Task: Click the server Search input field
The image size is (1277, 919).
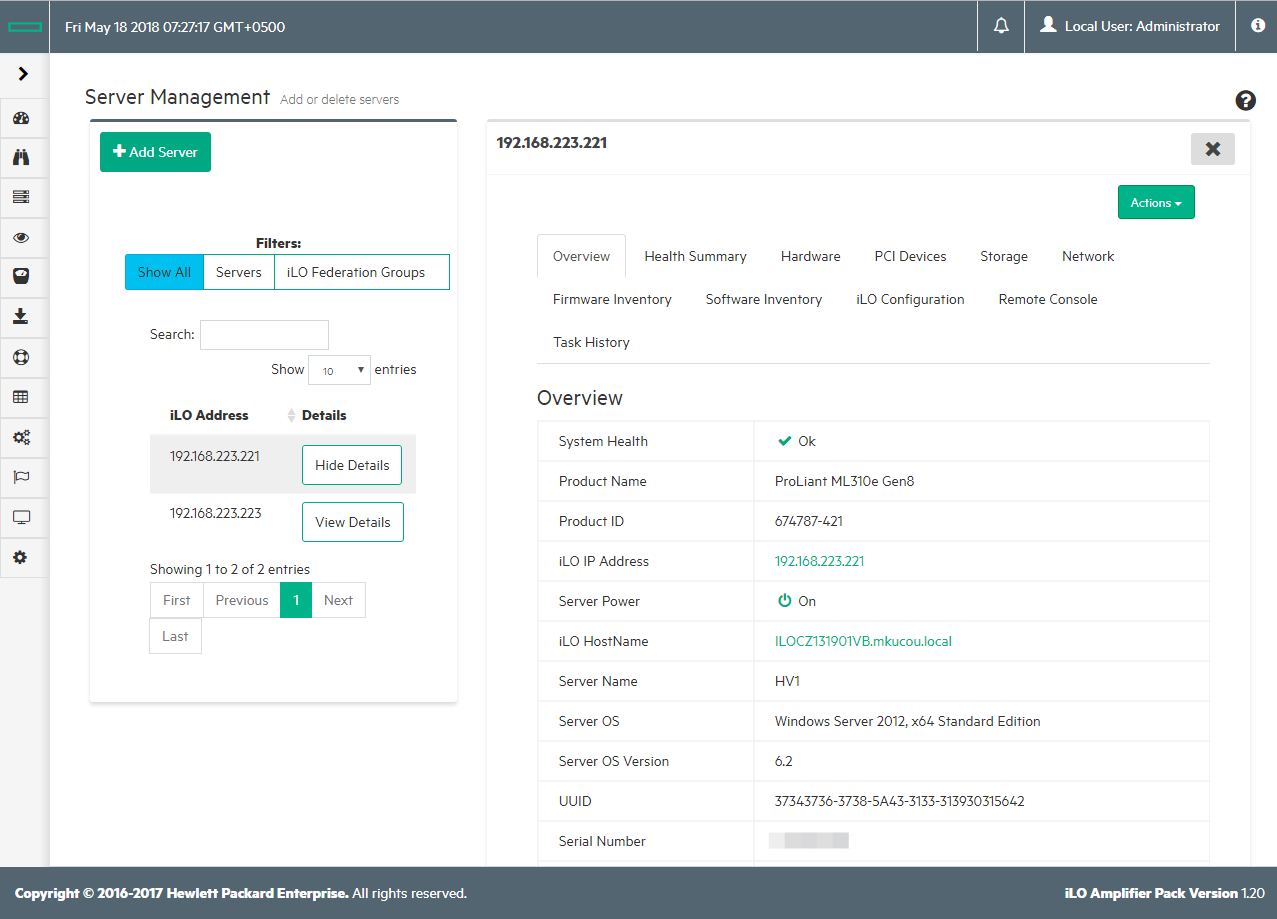Action: (x=264, y=335)
